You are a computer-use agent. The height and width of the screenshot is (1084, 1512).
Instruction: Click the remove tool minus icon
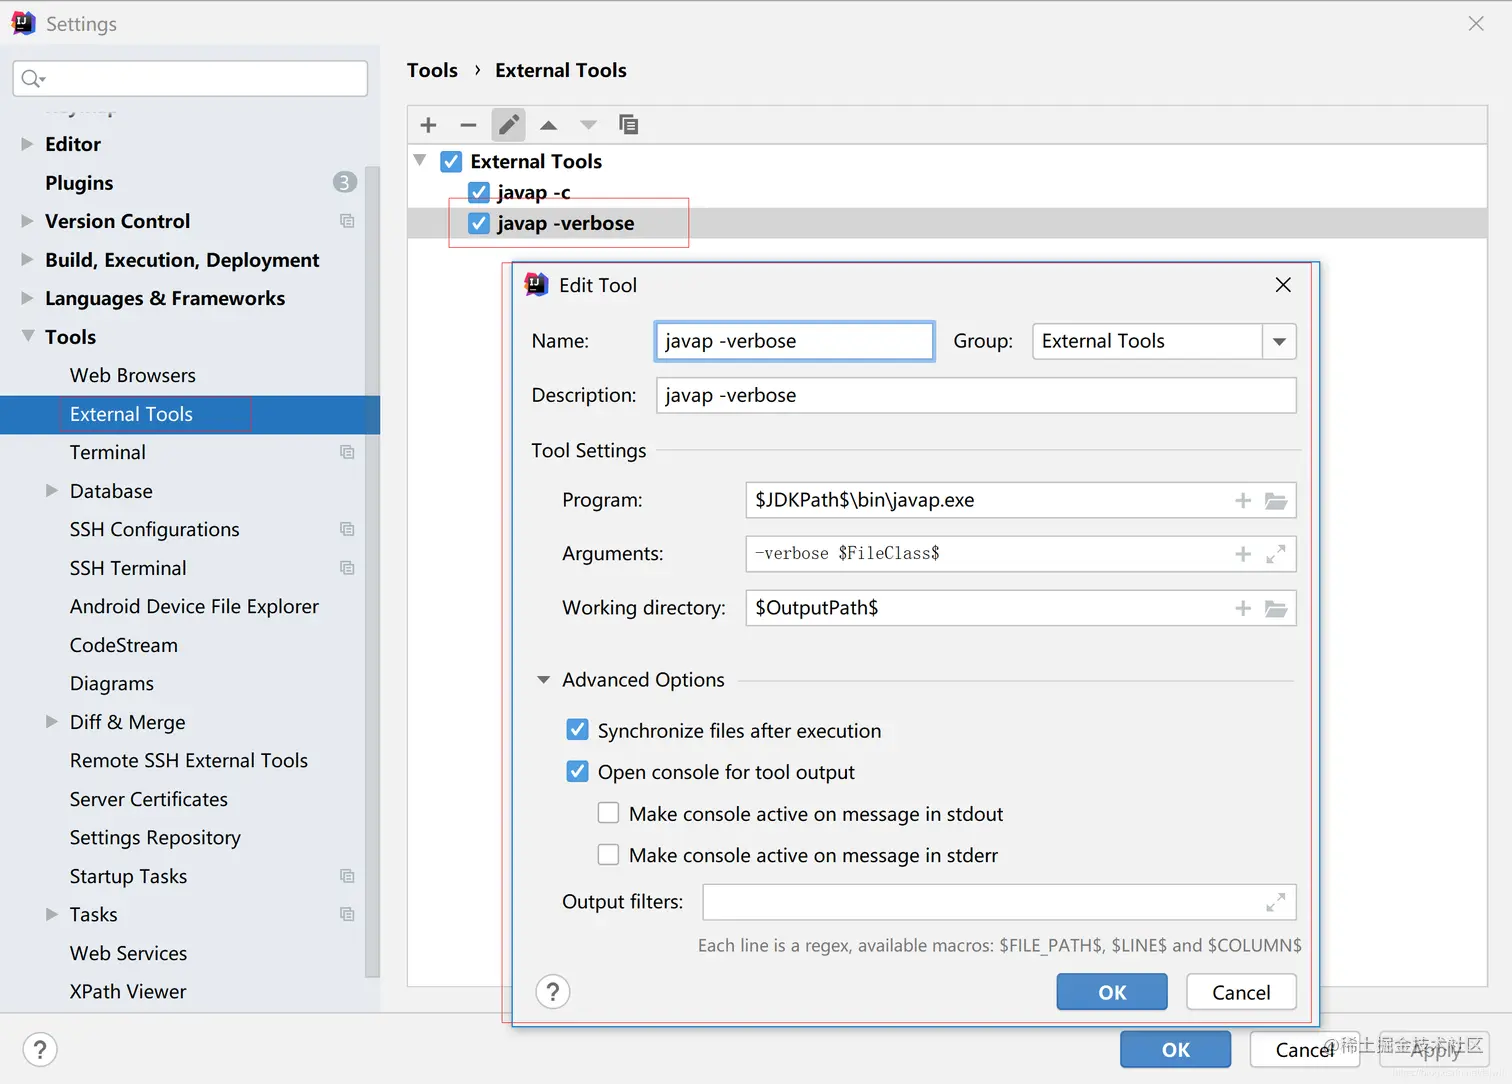(x=468, y=125)
